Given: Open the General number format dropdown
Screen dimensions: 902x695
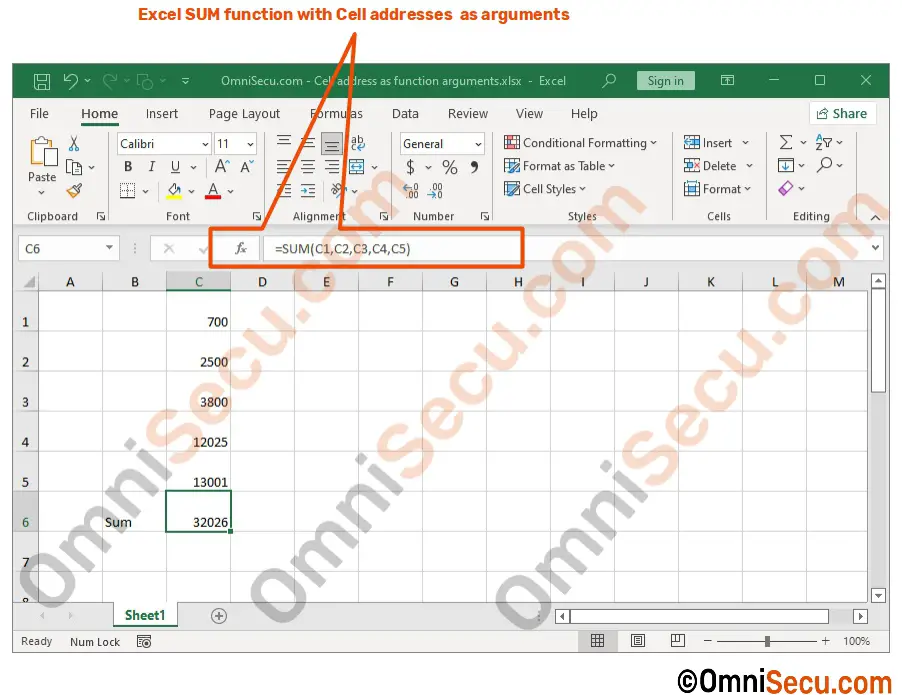Looking at the screenshot, I should (478, 144).
